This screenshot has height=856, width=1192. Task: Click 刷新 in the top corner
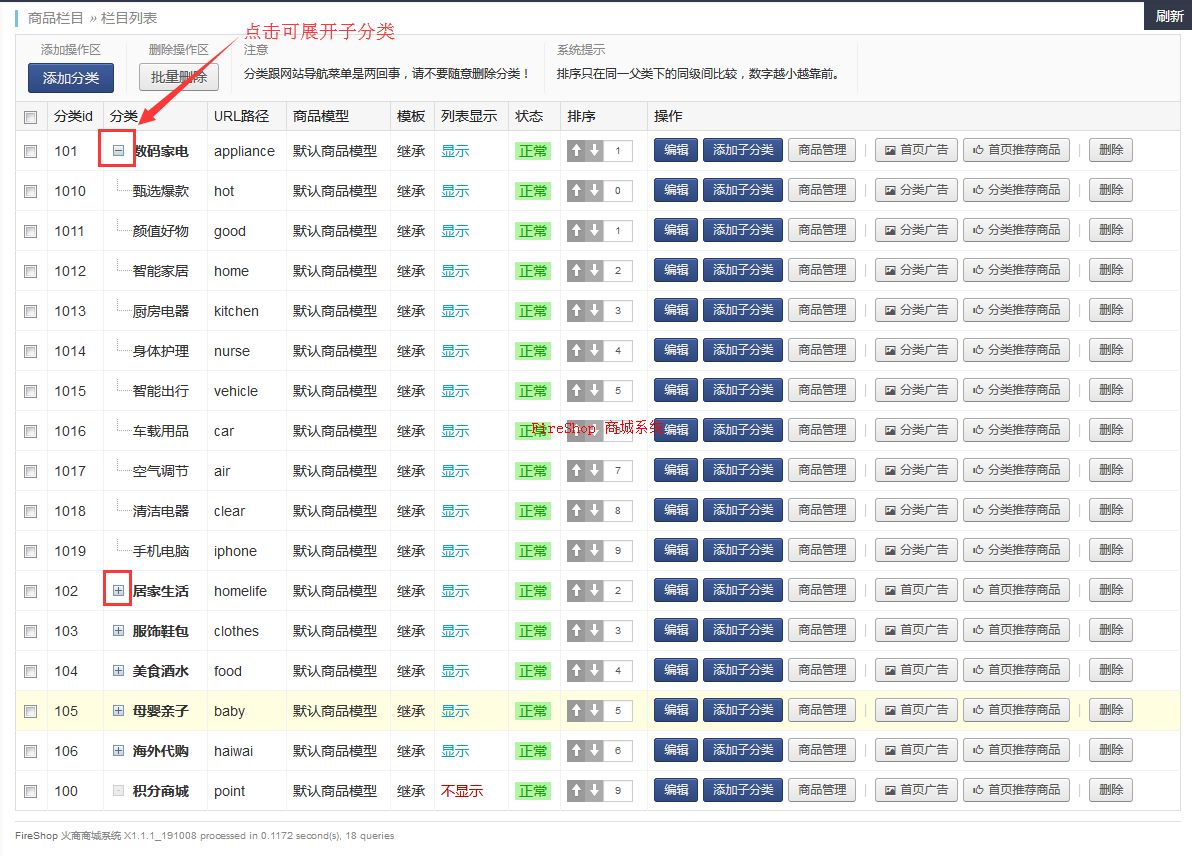[x=1168, y=16]
